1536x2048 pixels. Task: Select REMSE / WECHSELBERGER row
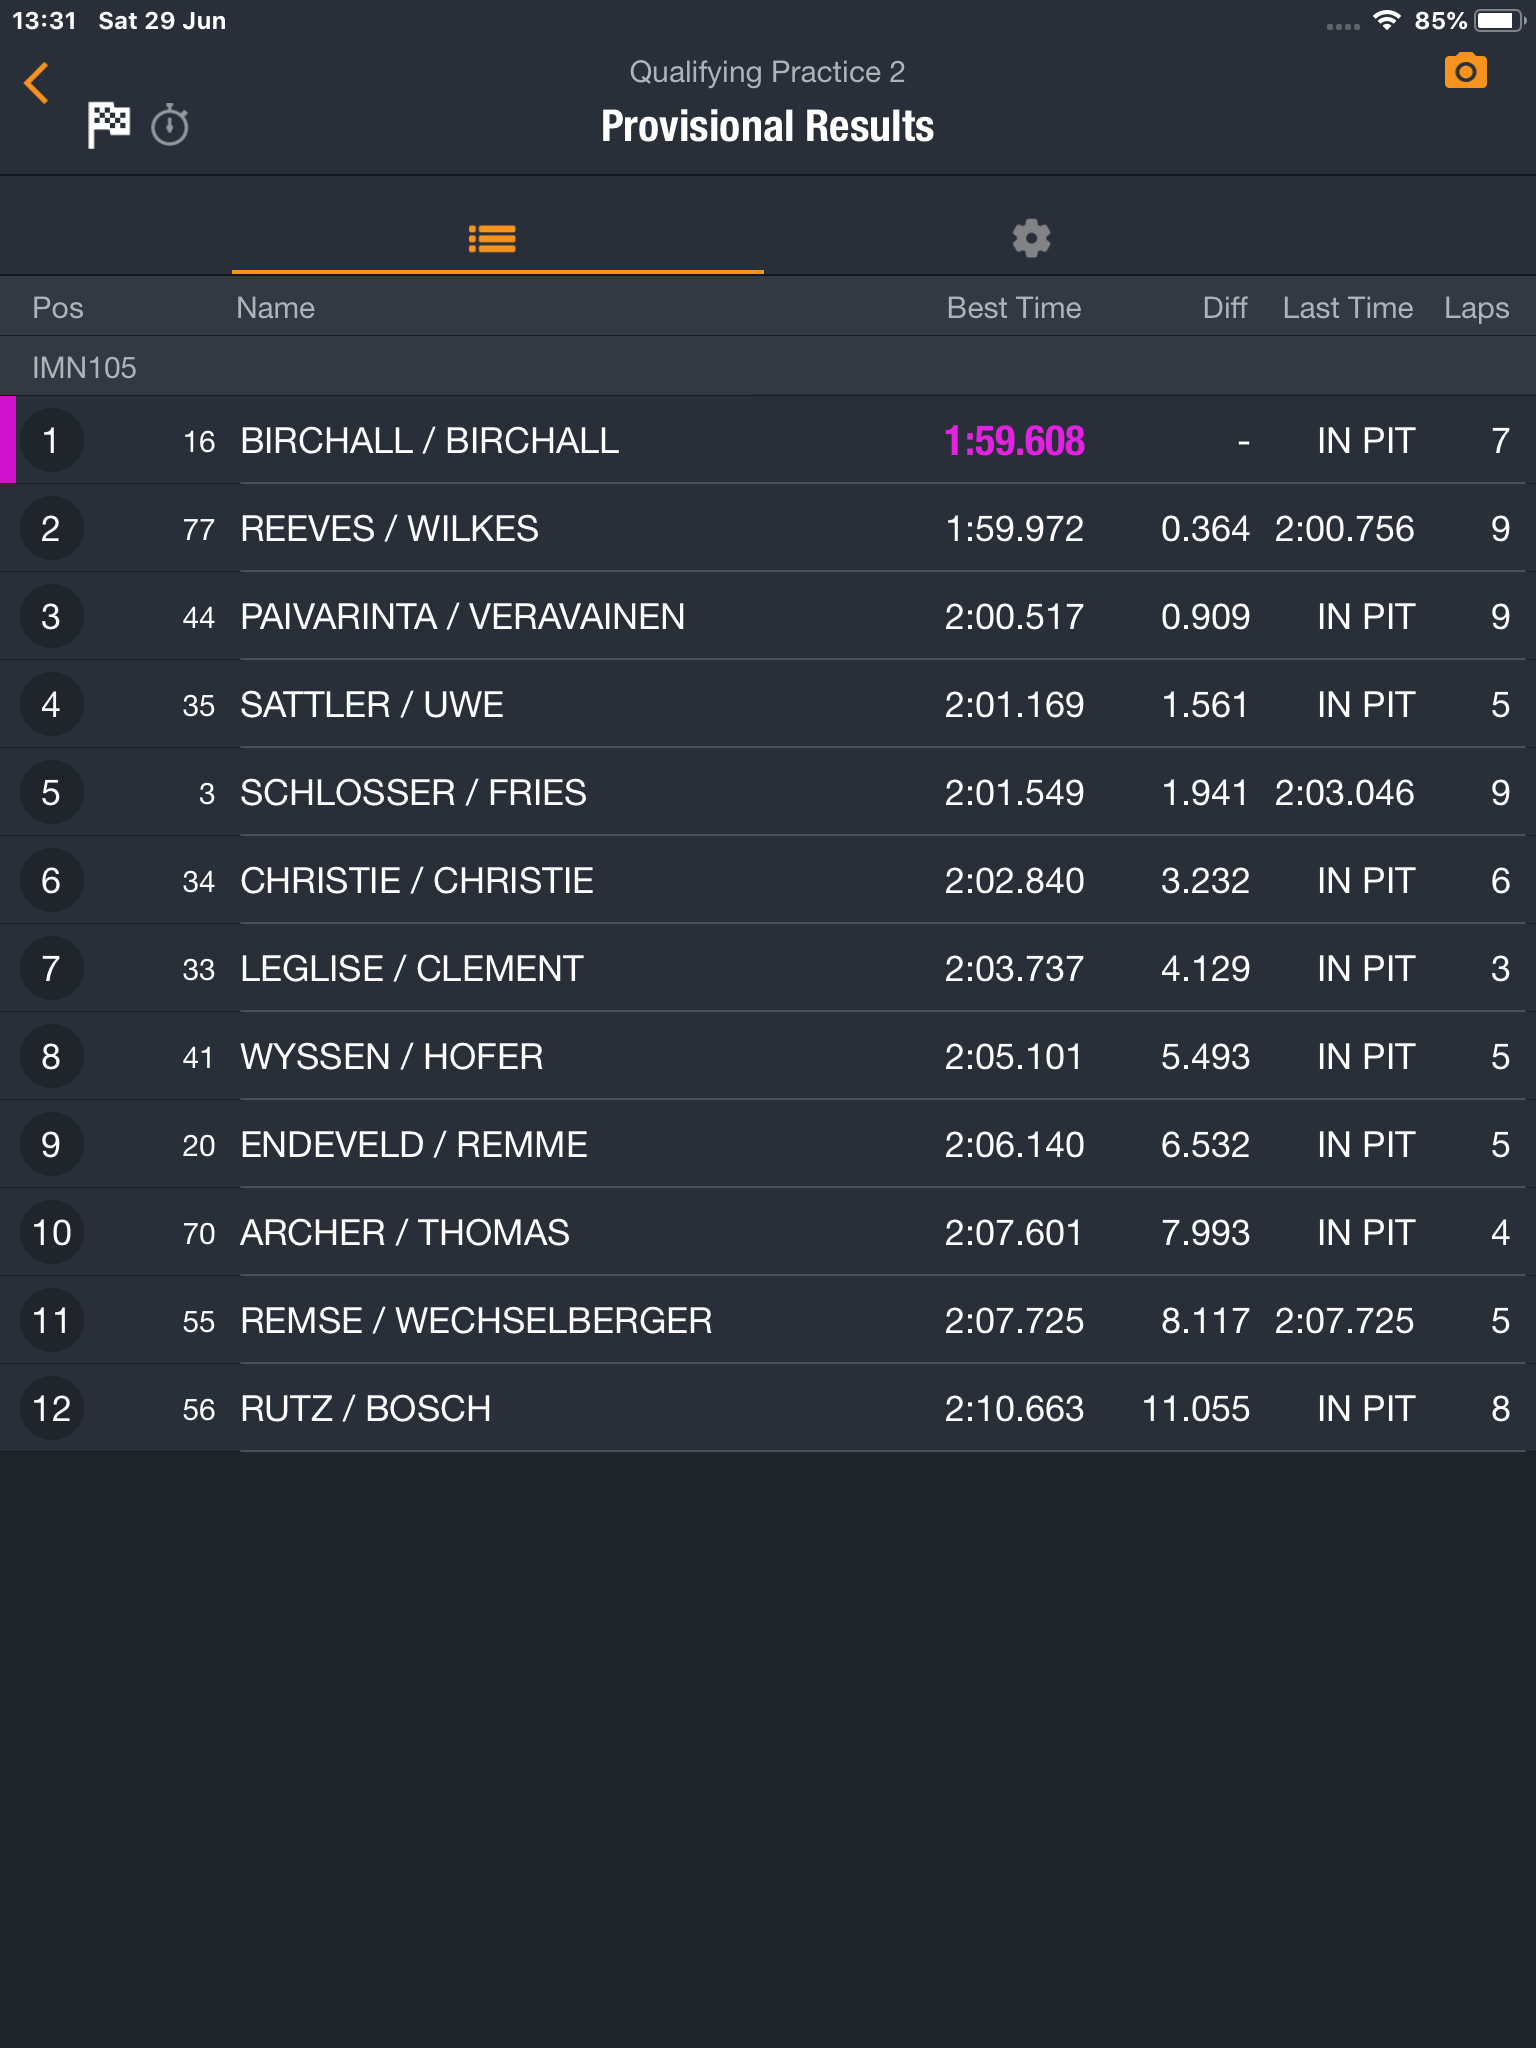click(x=768, y=1320)
